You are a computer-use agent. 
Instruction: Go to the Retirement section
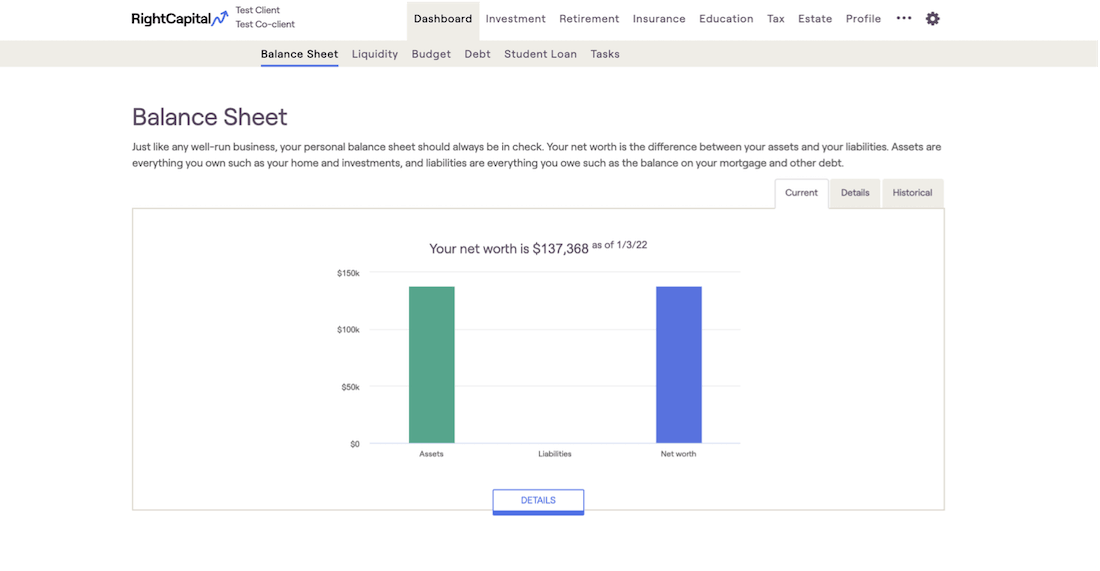point(589,19)
